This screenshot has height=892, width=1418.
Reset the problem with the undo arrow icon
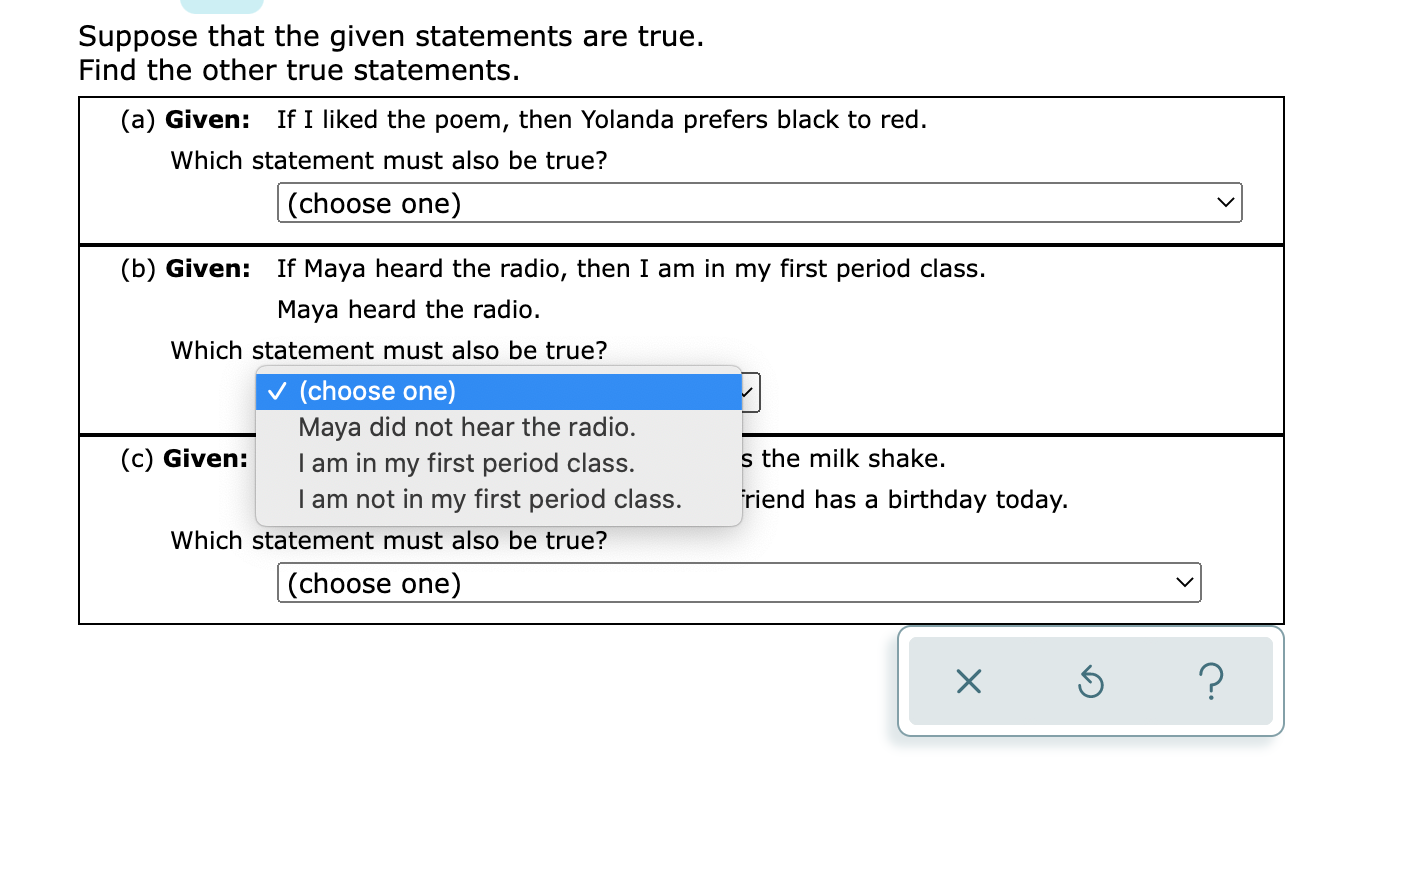click(x=1091, y=681)
